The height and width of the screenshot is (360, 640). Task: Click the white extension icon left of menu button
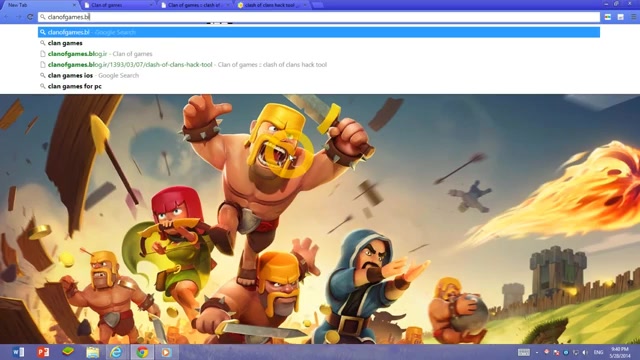click(620, 17)
